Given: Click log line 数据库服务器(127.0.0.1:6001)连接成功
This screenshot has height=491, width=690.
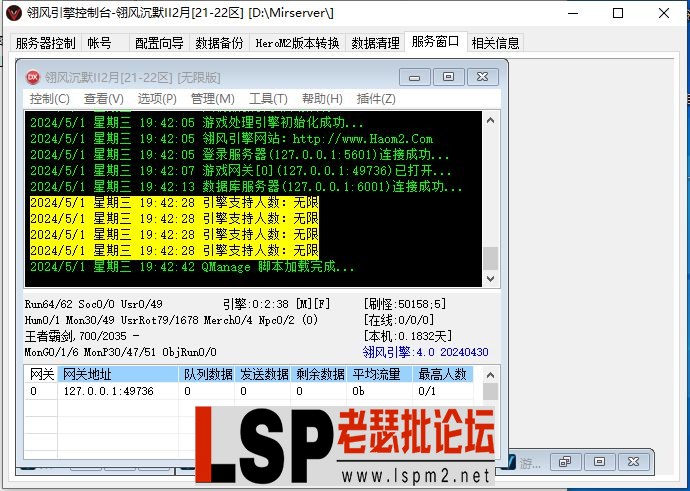Looking at the screenshot, I should 246,187.
